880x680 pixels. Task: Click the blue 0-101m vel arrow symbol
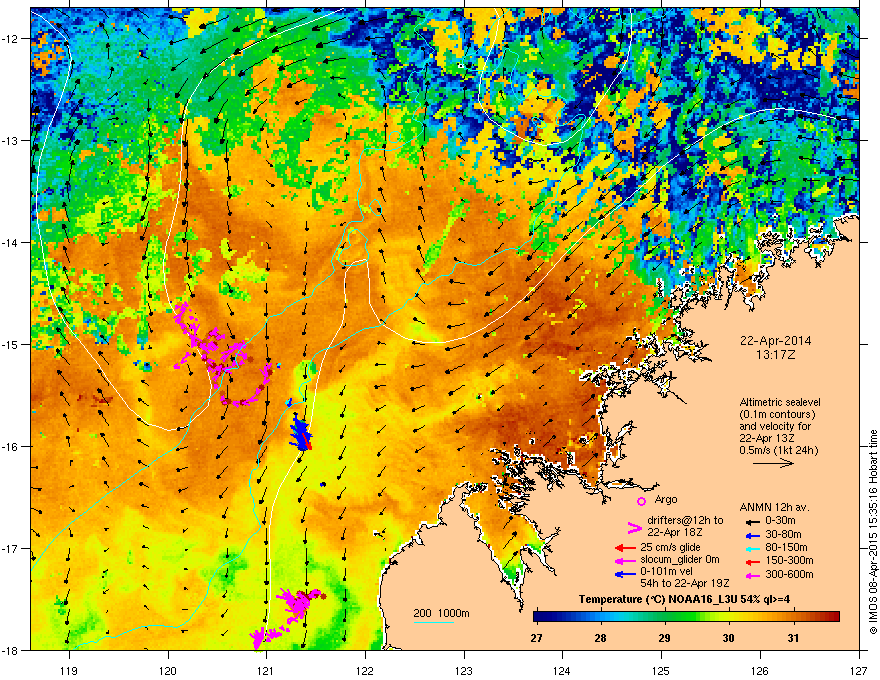pos(625,573)
